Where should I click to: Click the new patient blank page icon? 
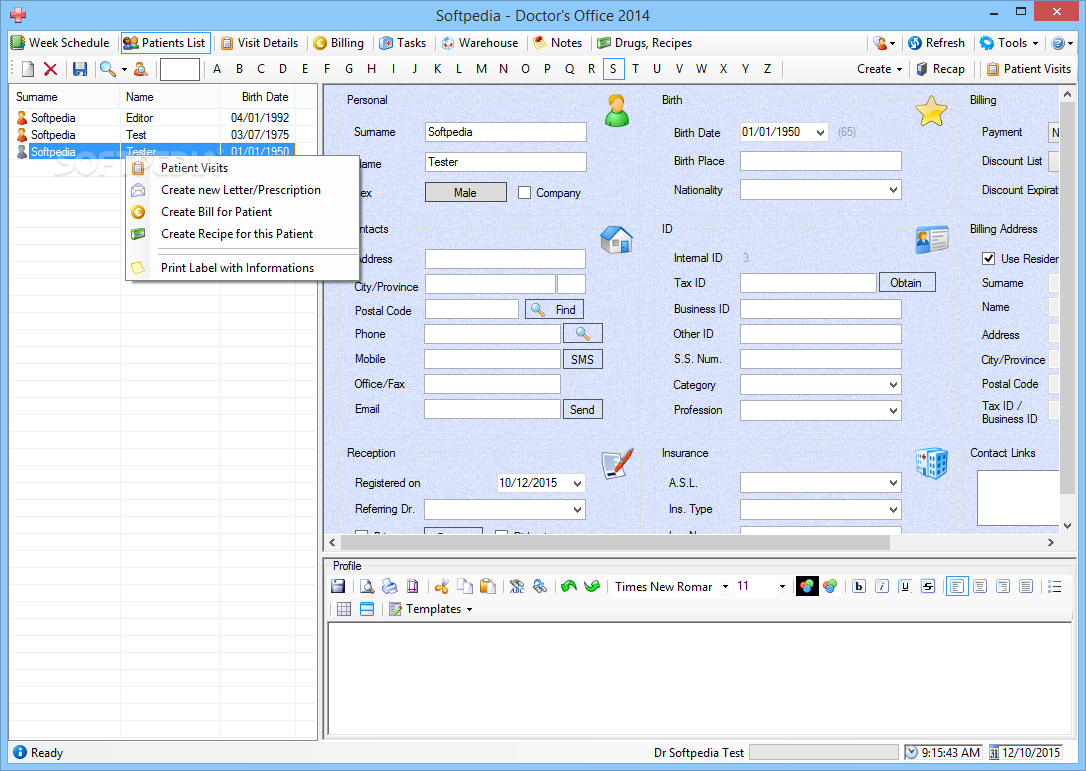pos(28,69)
